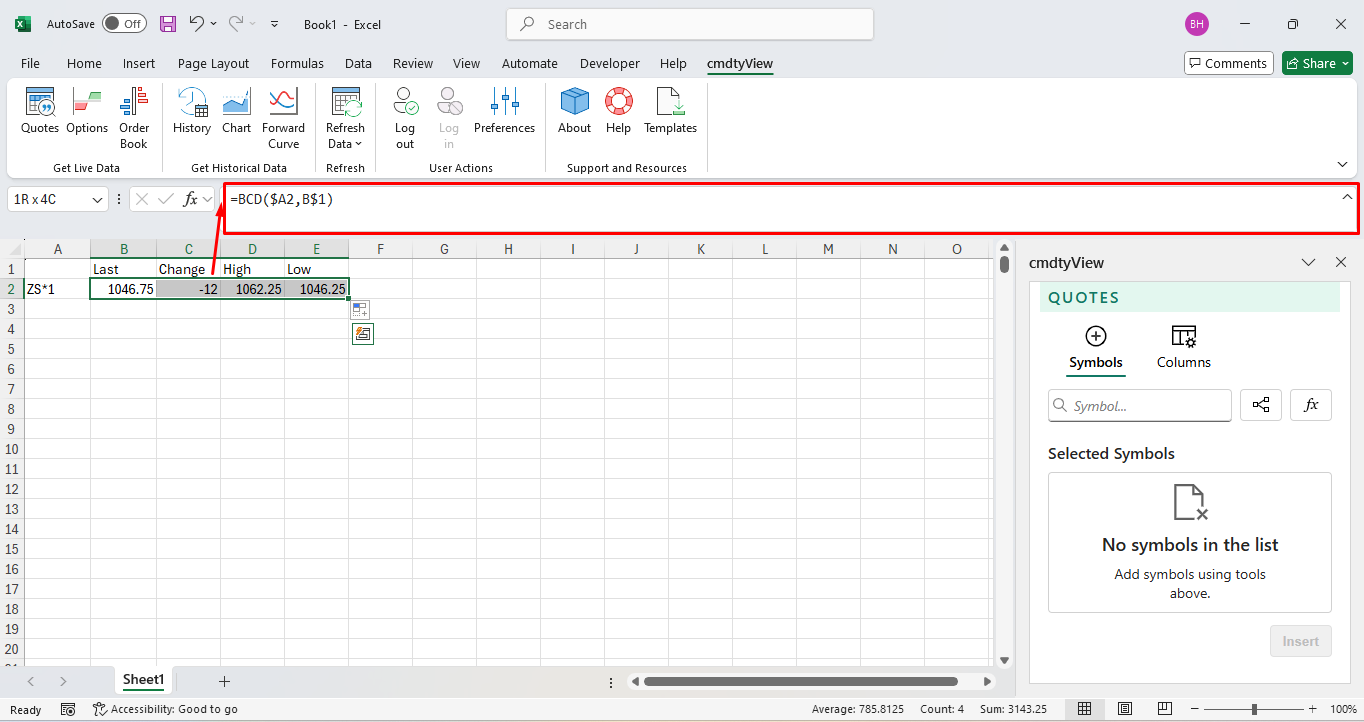Switch to Page Layout view in status bar
The width and height of the screenshot is (1364, 722).
click(1124, 709)
